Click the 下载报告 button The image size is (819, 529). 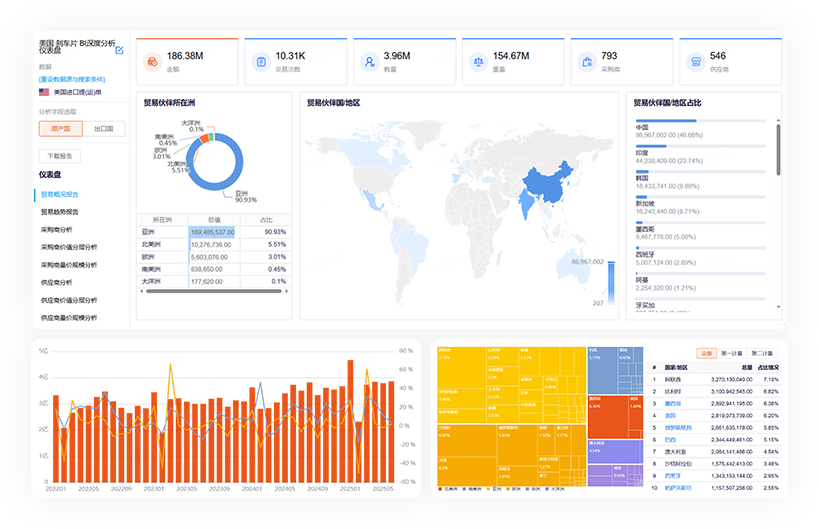tap(60, 156)
